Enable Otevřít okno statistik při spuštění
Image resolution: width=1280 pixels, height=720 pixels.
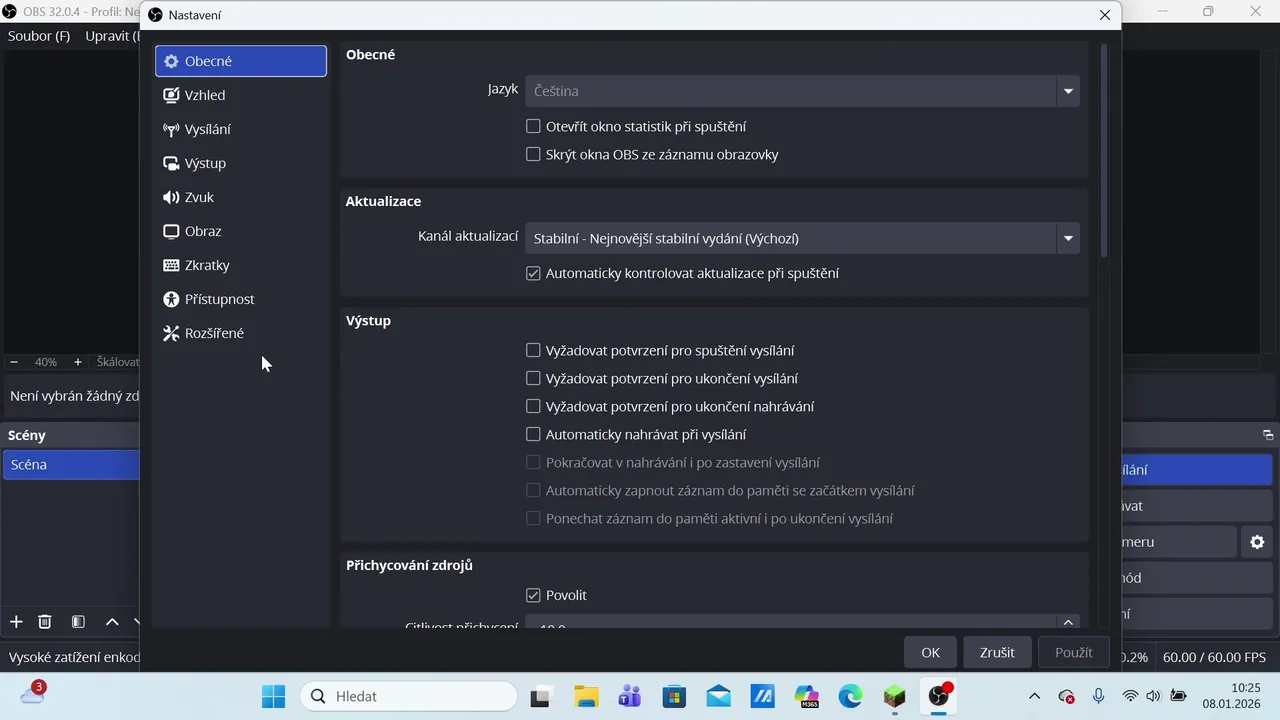click(x=533, y=127)
